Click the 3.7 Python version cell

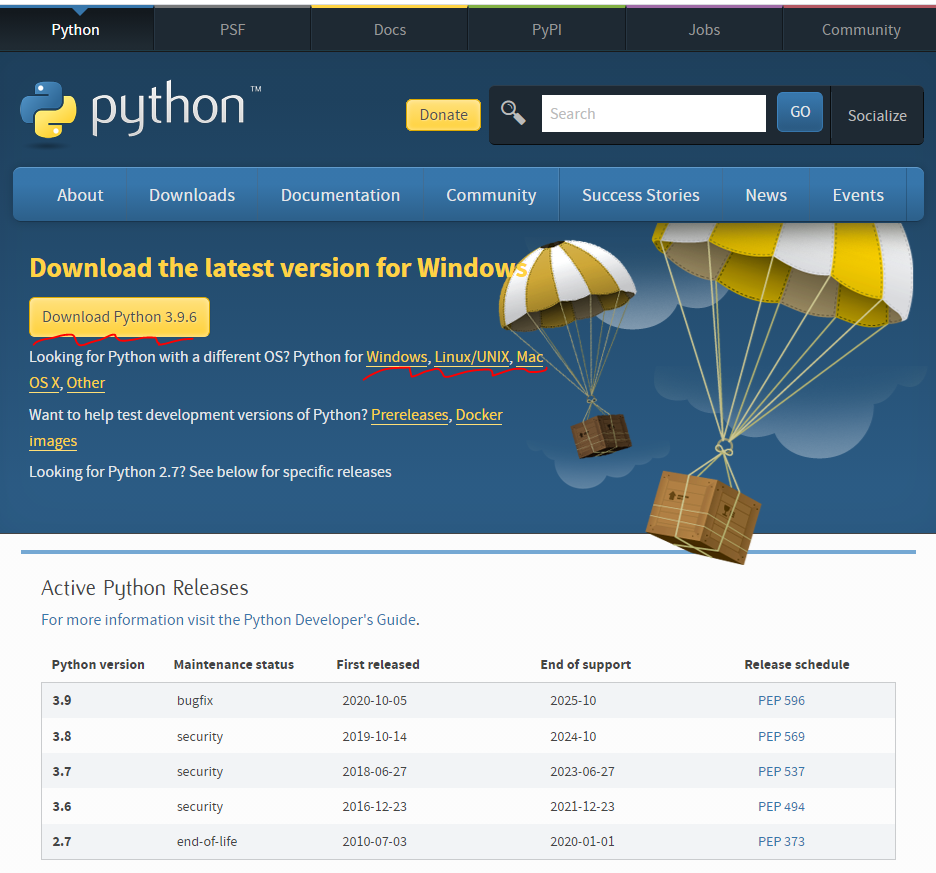tap(62, 771)
